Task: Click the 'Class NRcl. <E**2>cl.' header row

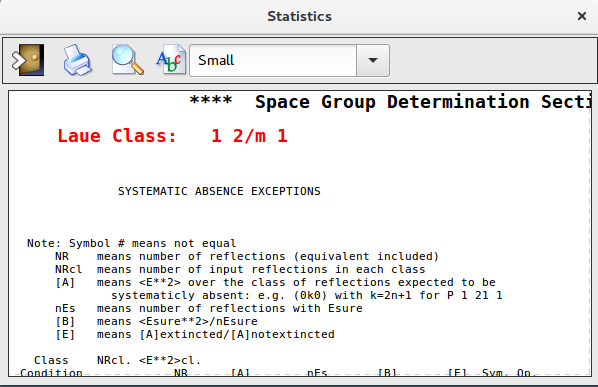Action: click(117, 360)
